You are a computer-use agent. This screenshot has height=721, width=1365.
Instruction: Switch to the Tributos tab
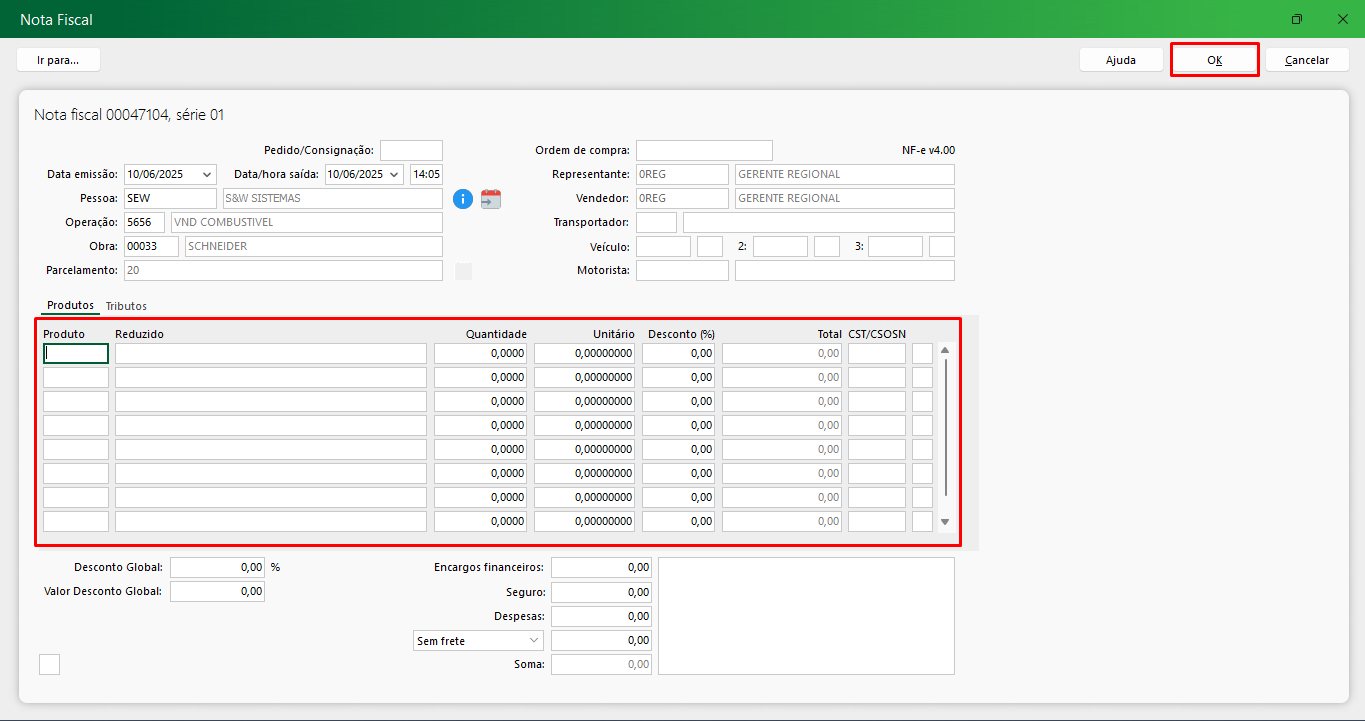coord(126,306)
